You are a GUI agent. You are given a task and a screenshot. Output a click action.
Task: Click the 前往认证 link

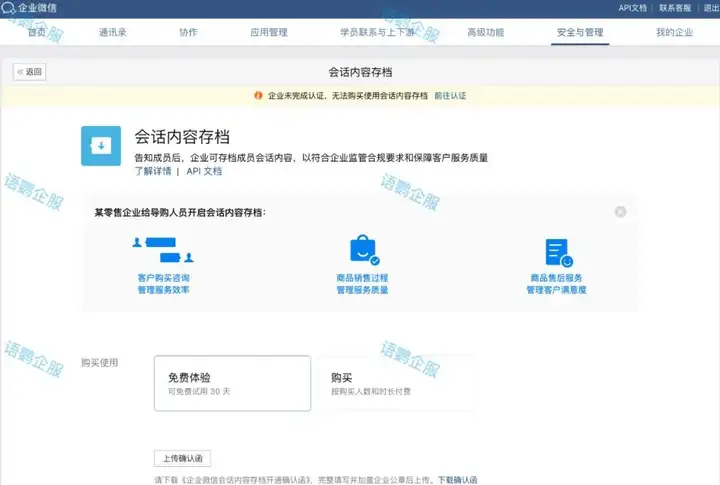click(450, 96)
